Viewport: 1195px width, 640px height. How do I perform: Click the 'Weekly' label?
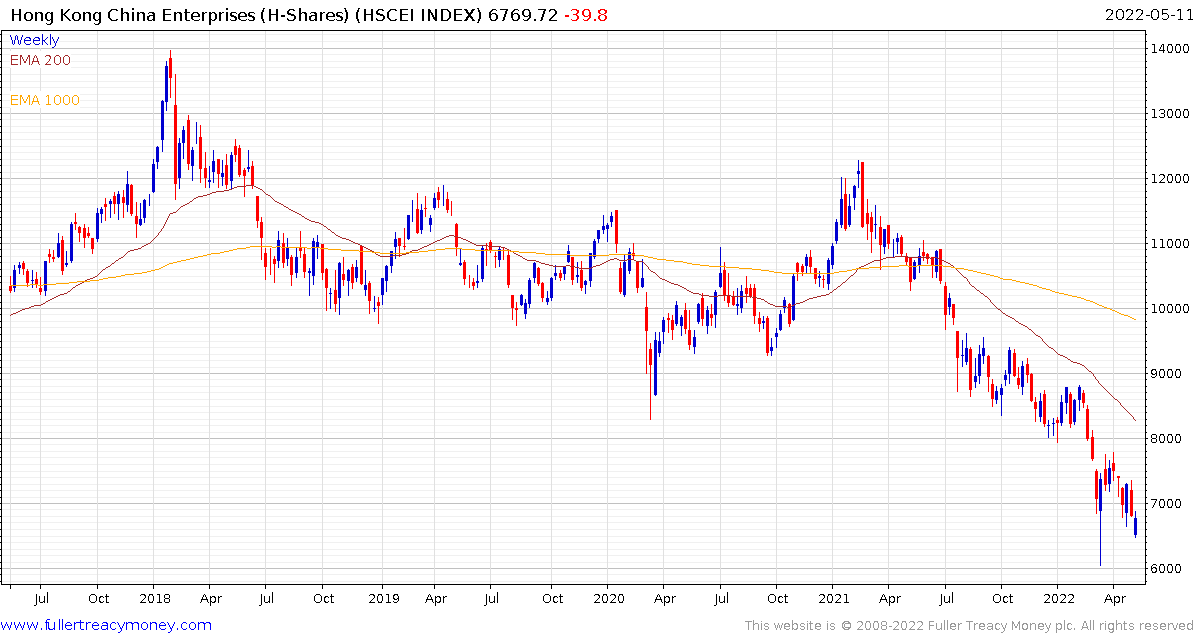pyautogui.click(x=34, y=40)
